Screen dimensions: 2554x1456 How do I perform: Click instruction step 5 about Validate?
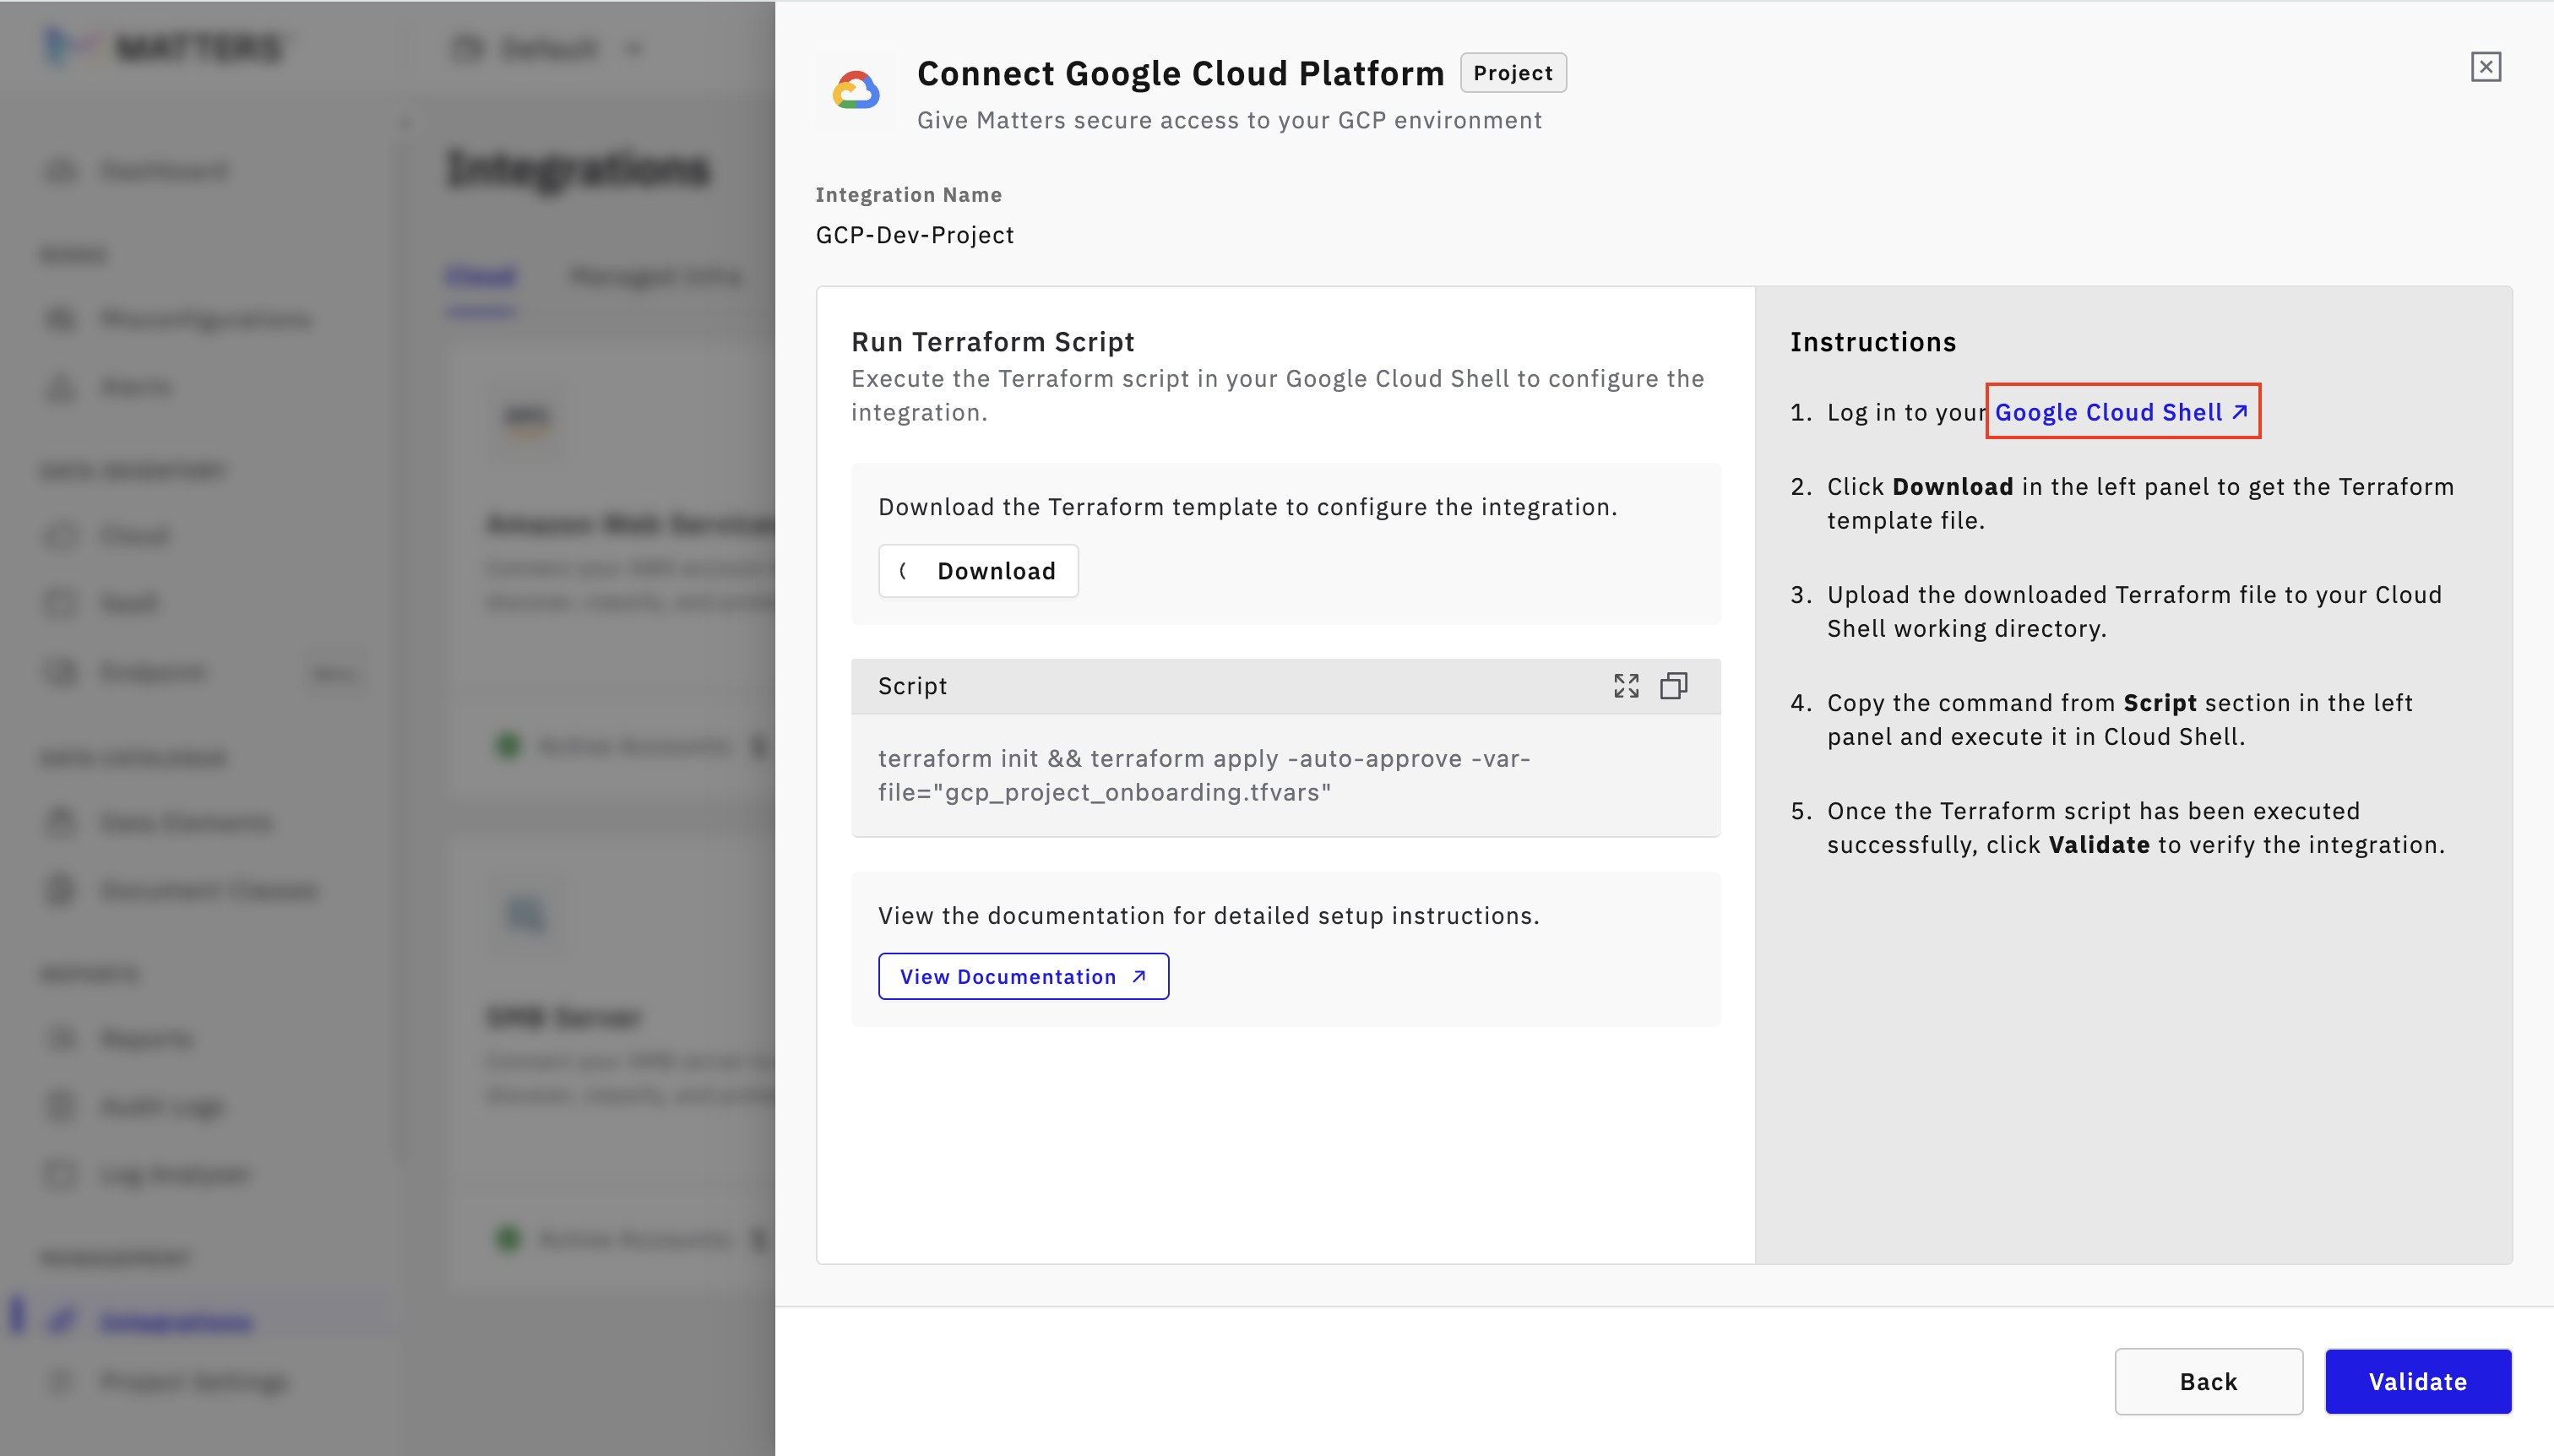[2117, 828]
